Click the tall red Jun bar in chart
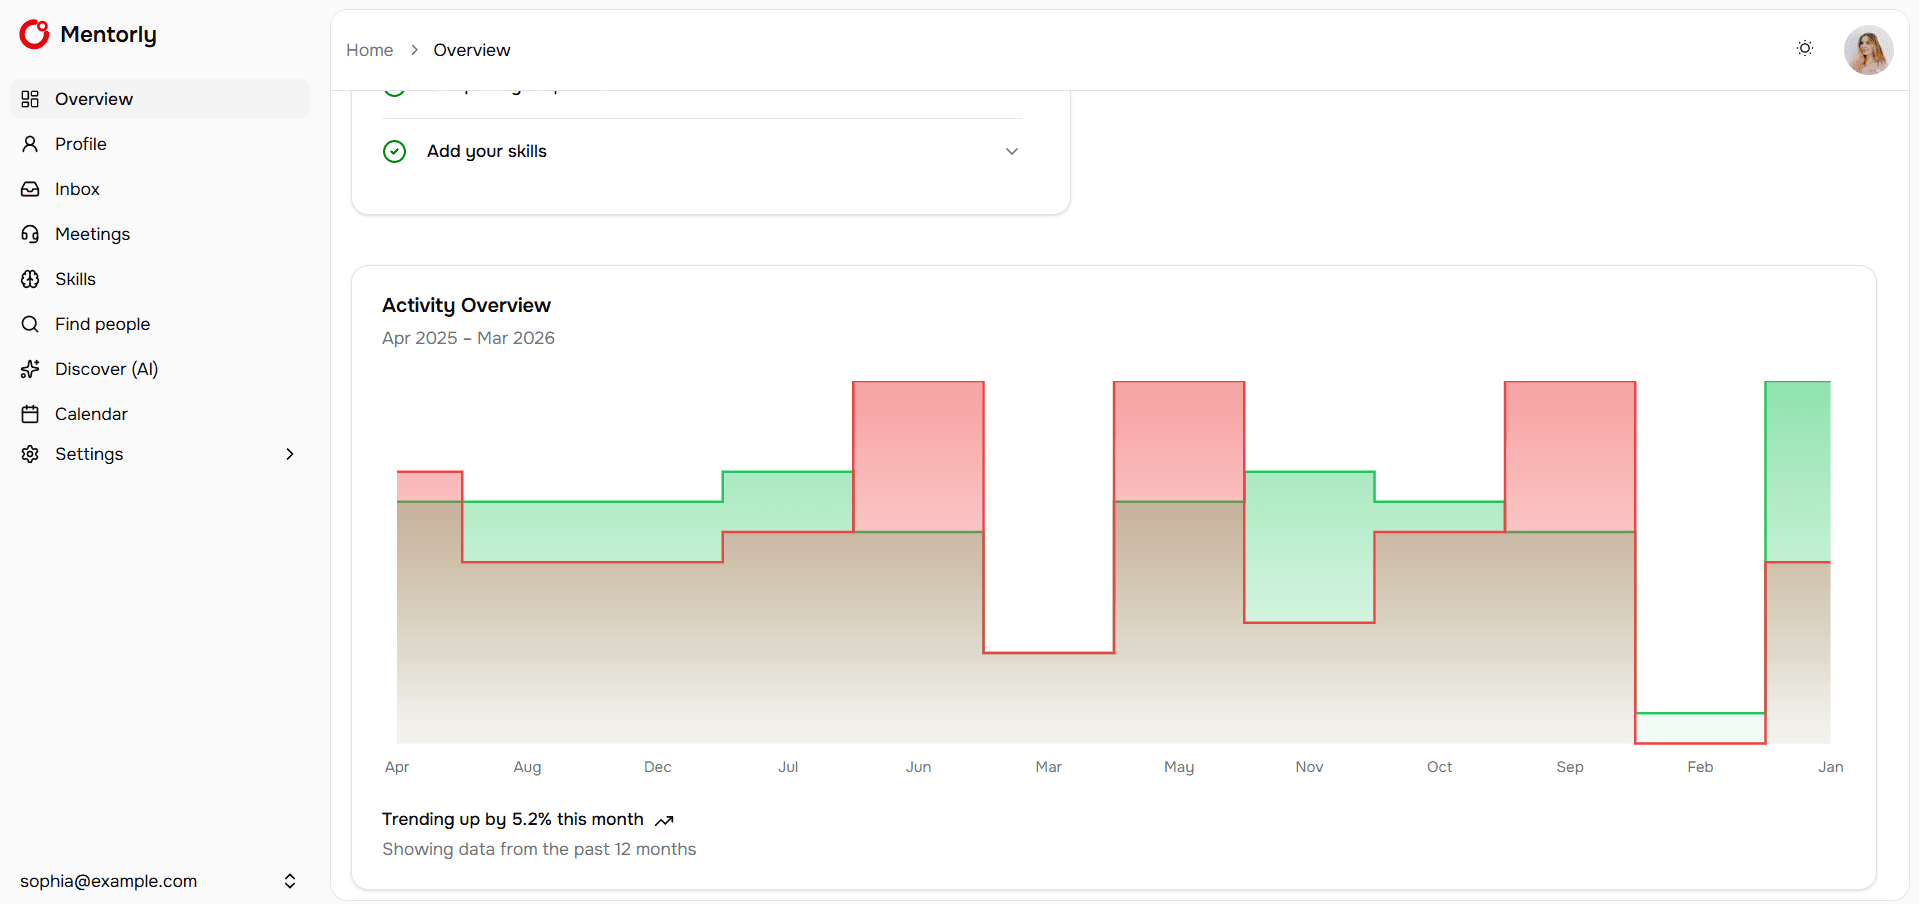Viewport: 1919px width, 904px height. [918, 455]
